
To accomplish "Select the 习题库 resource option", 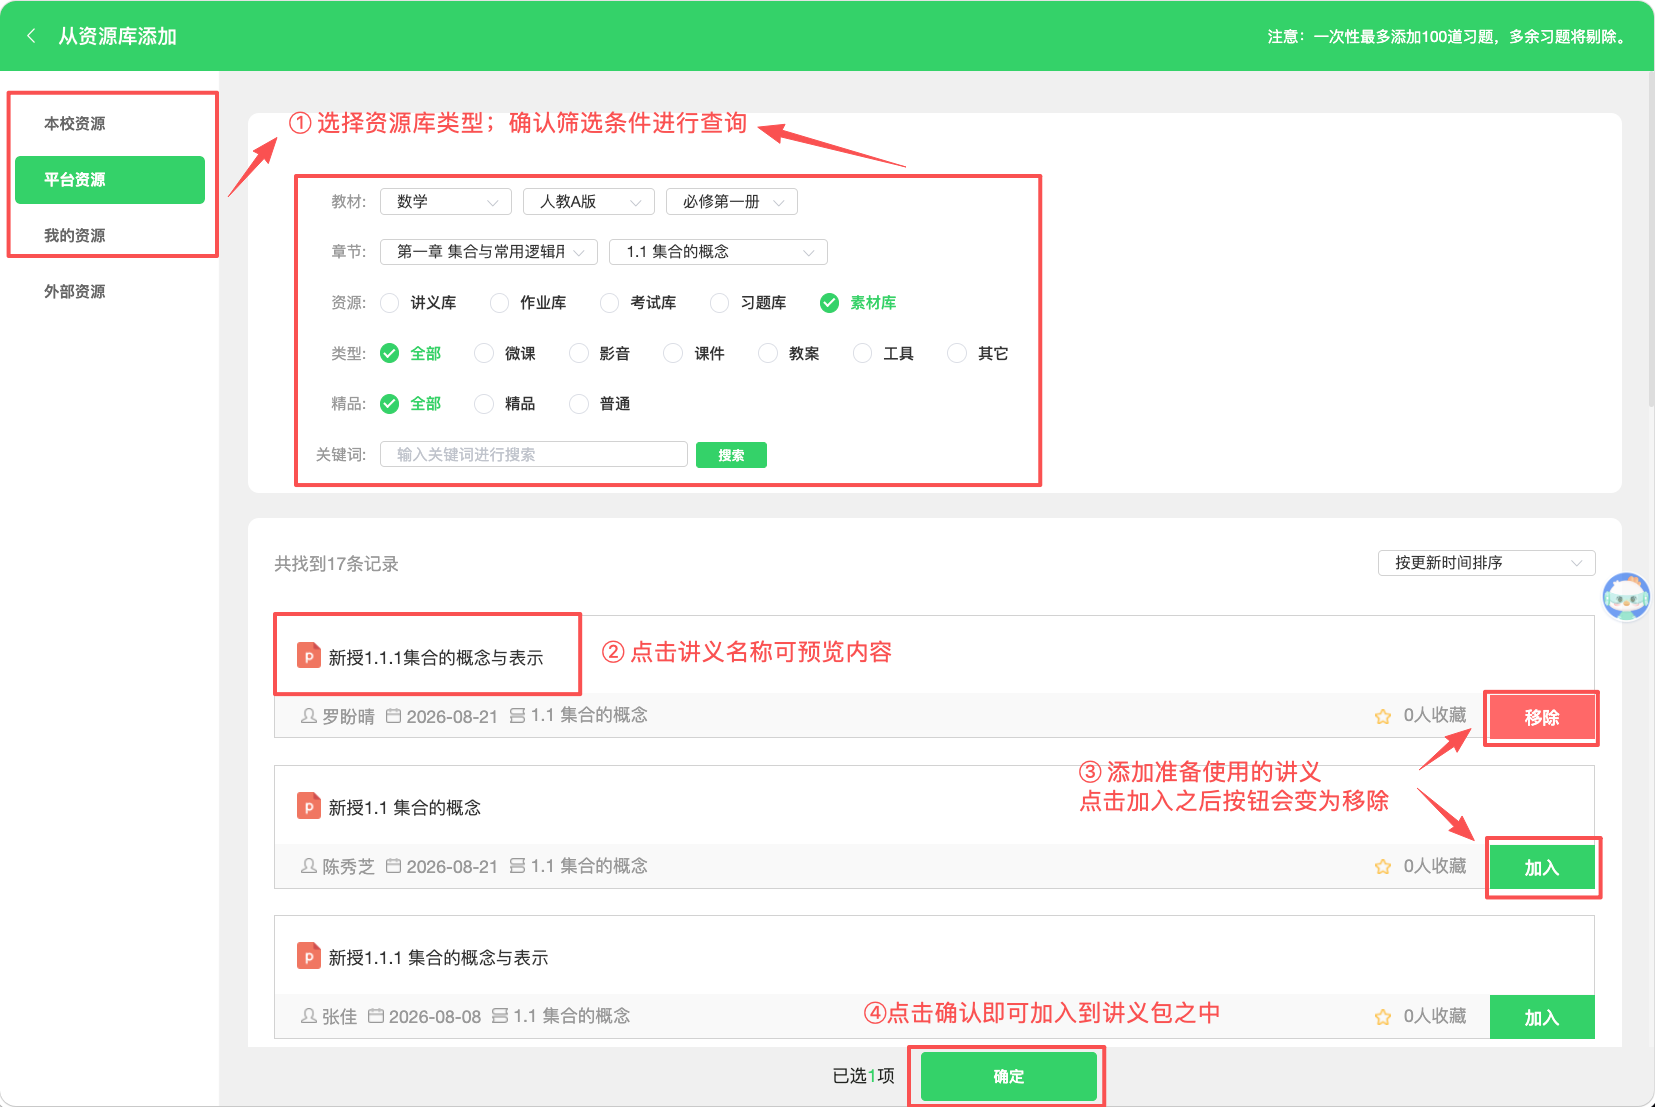I will 748,302.
